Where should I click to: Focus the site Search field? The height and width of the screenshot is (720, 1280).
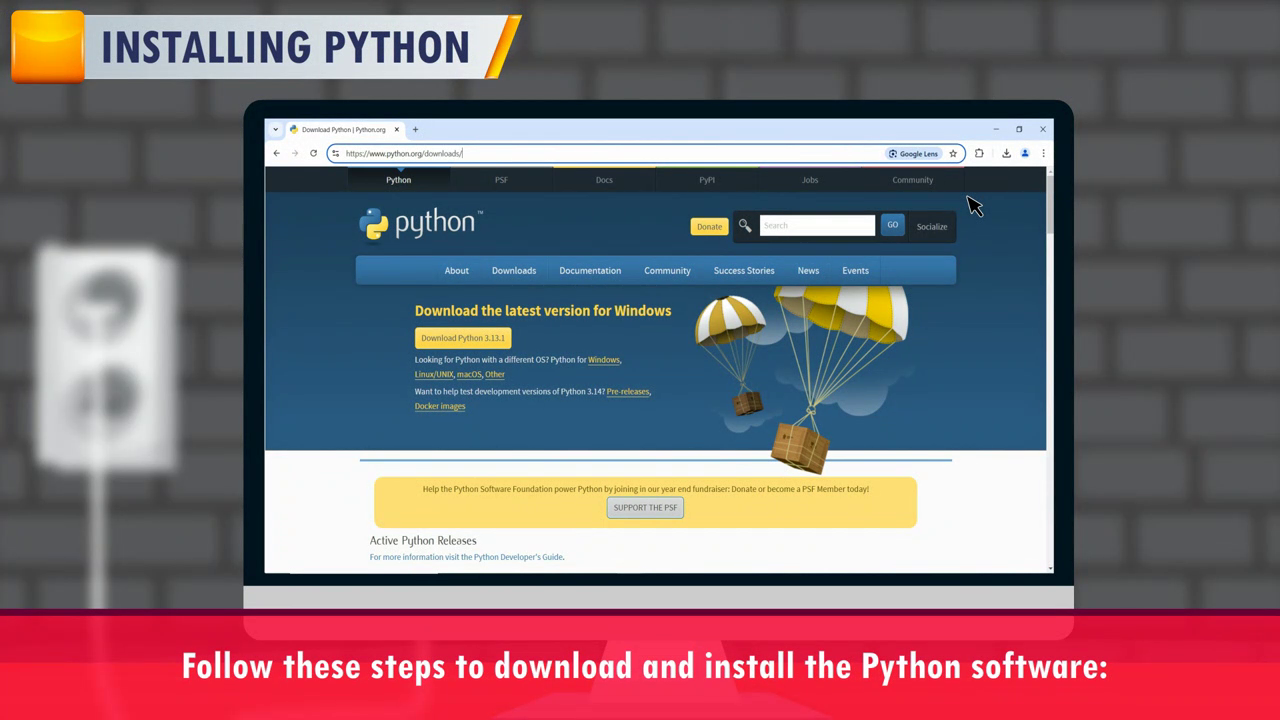pos(817,226)
